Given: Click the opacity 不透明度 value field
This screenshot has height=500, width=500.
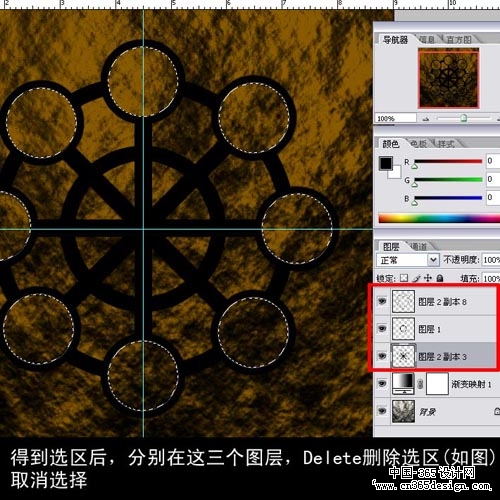Looking at the screenshot, I should 491,260.
